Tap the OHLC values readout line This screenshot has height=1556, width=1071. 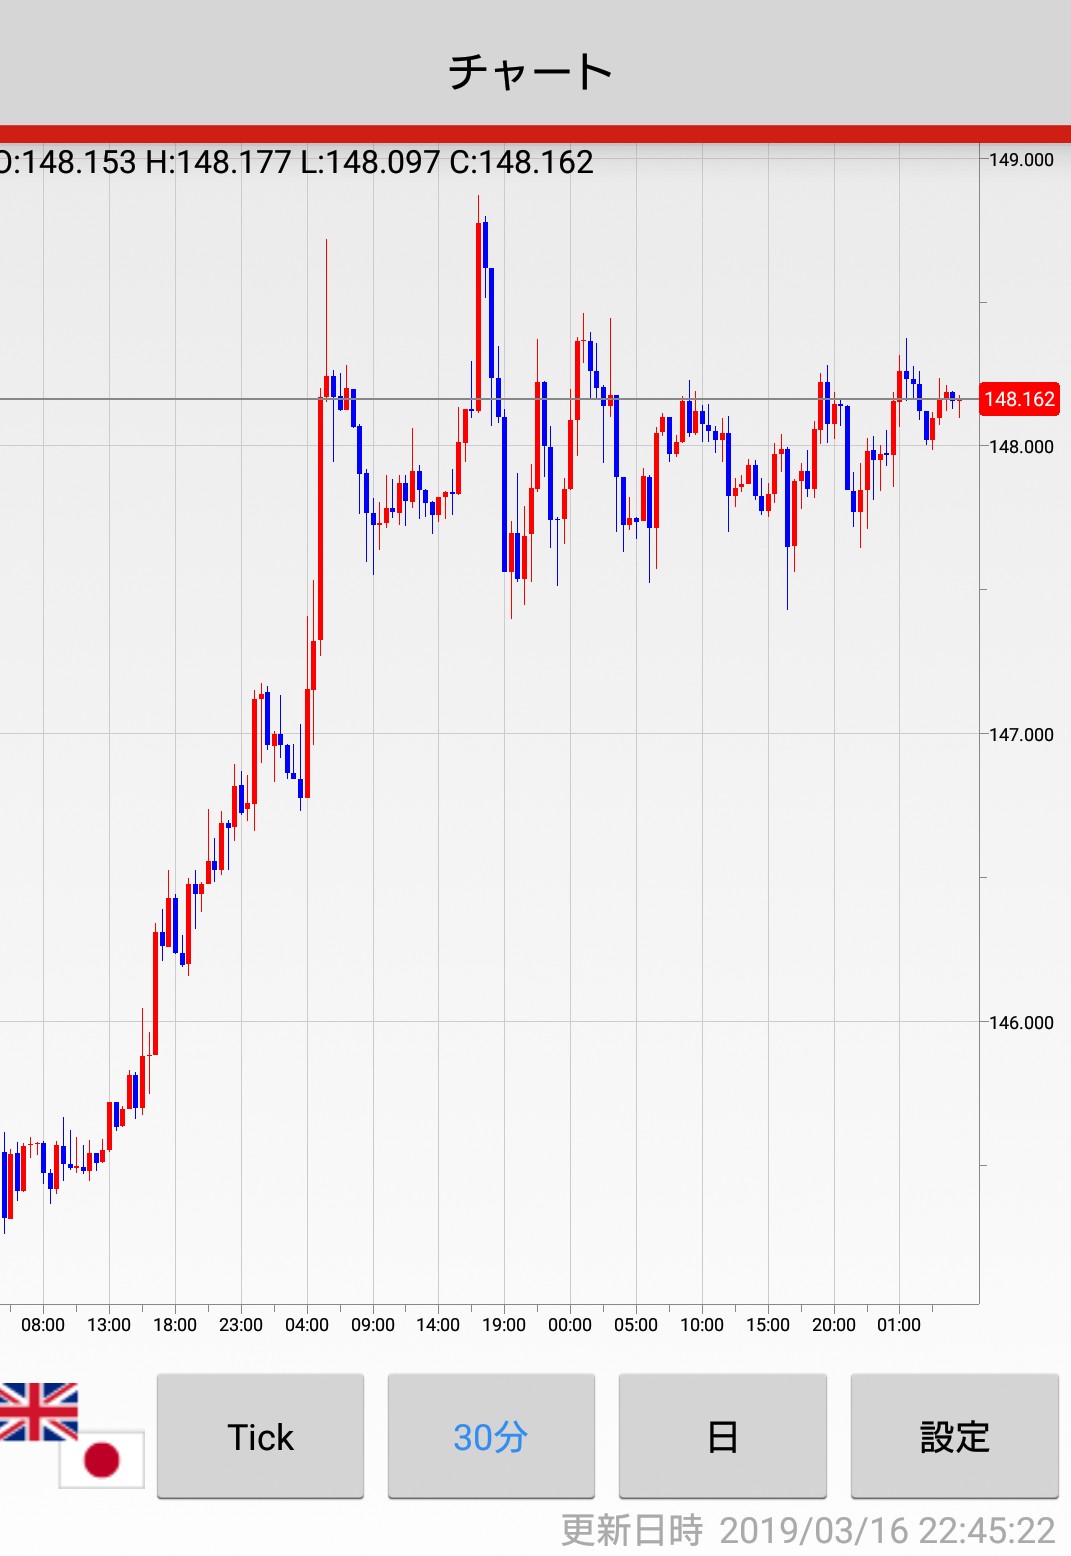(297, 162)
